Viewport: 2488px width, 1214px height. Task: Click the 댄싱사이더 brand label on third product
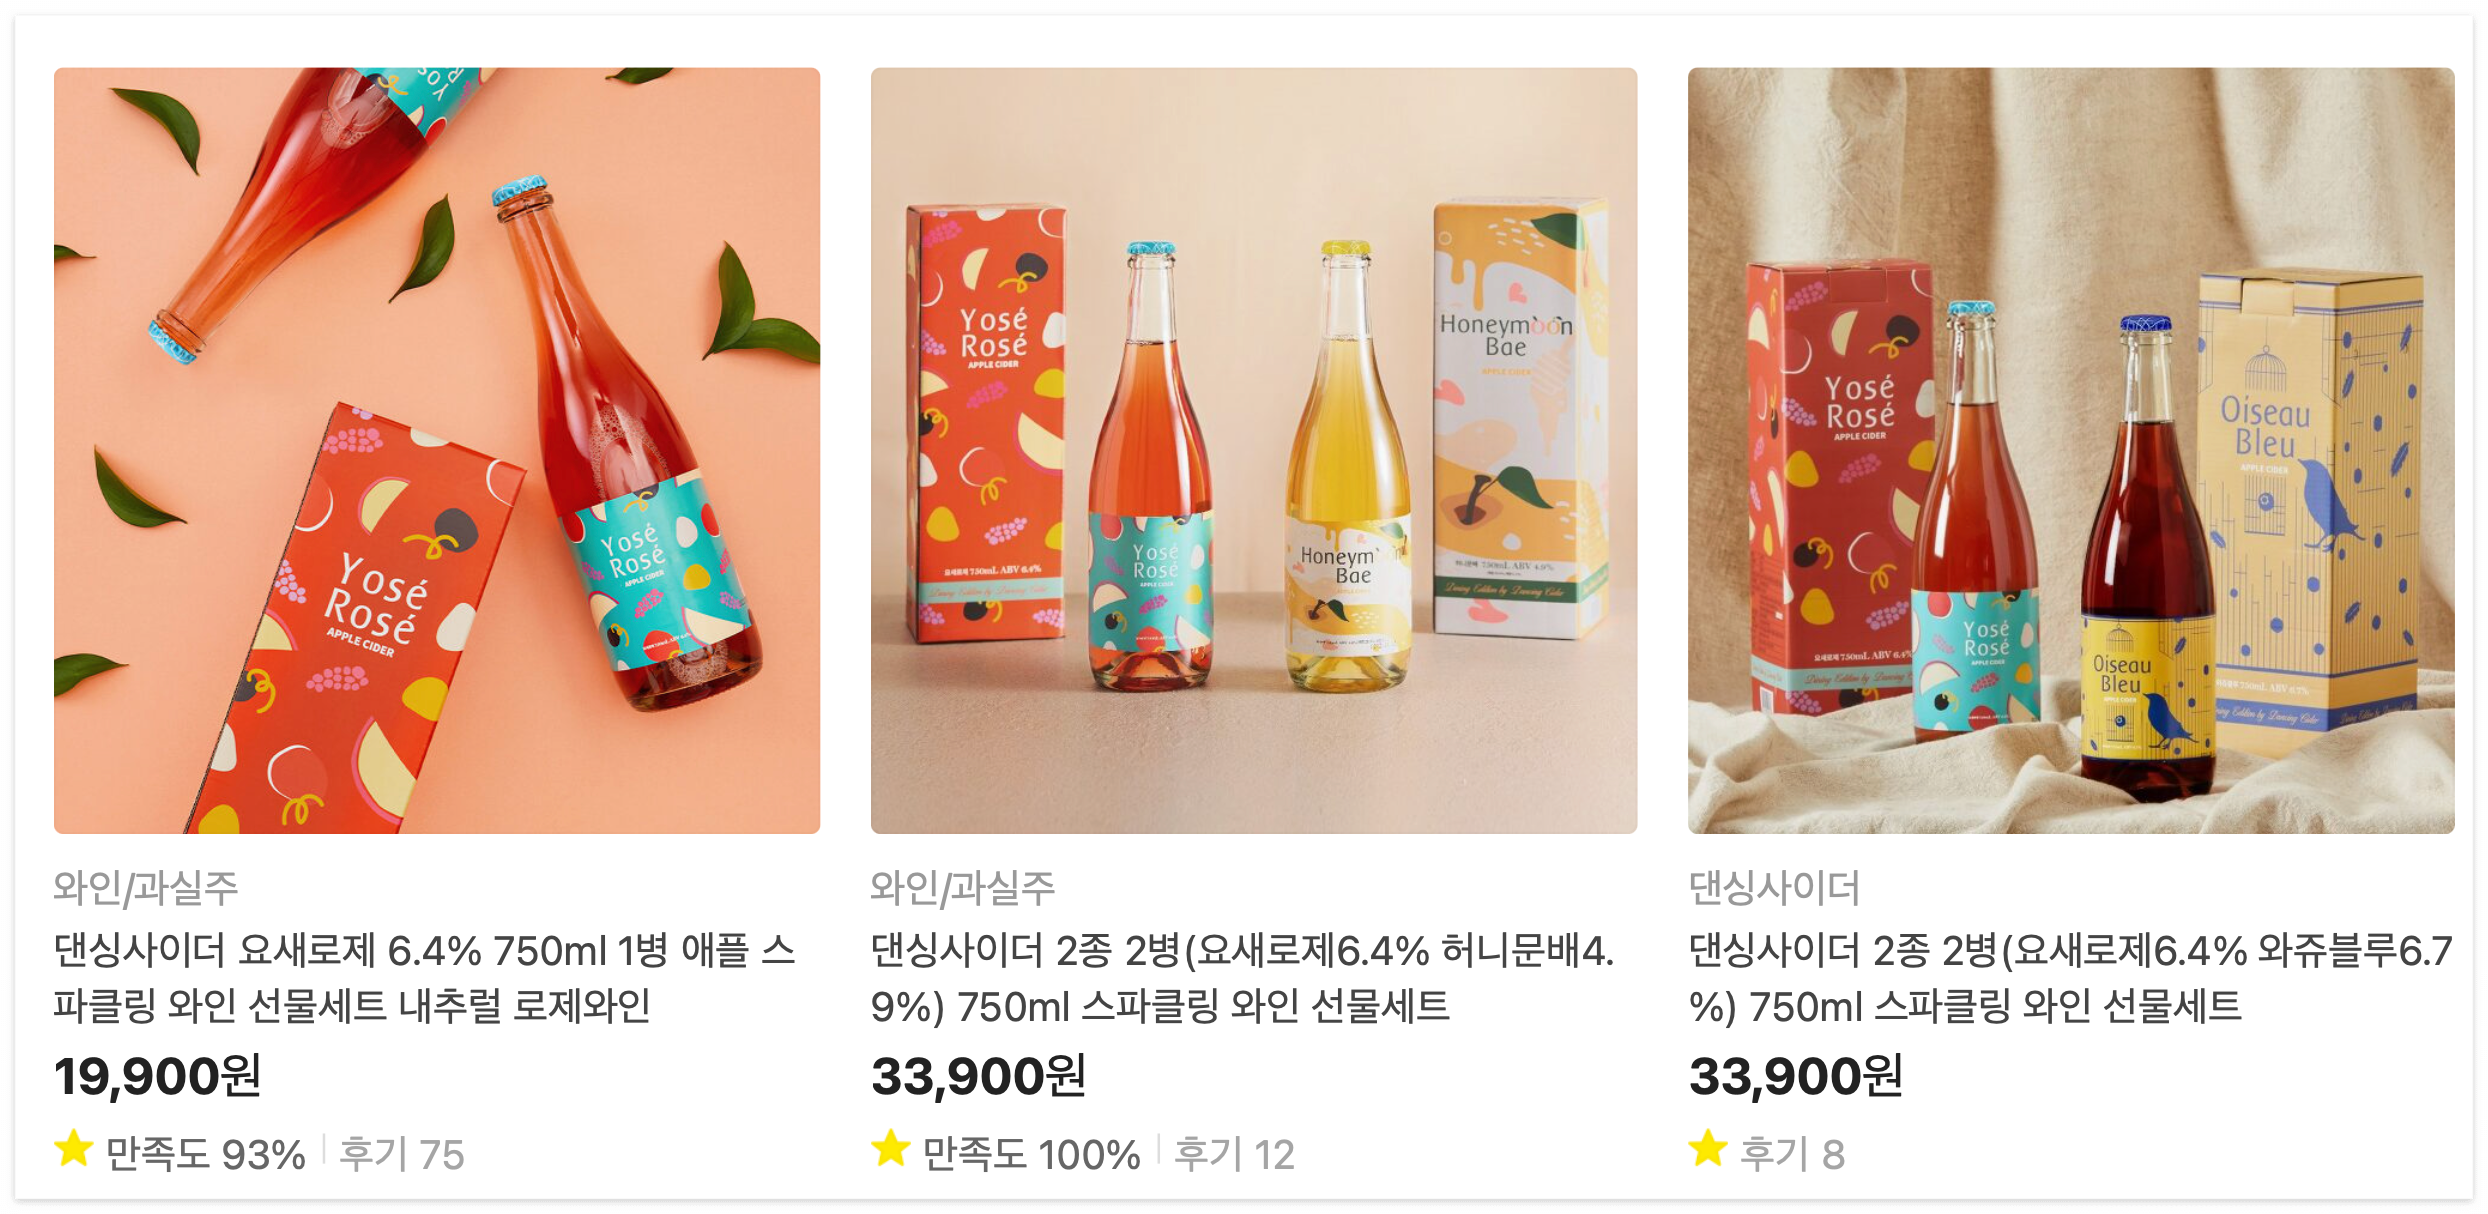tap(1774, 888)
